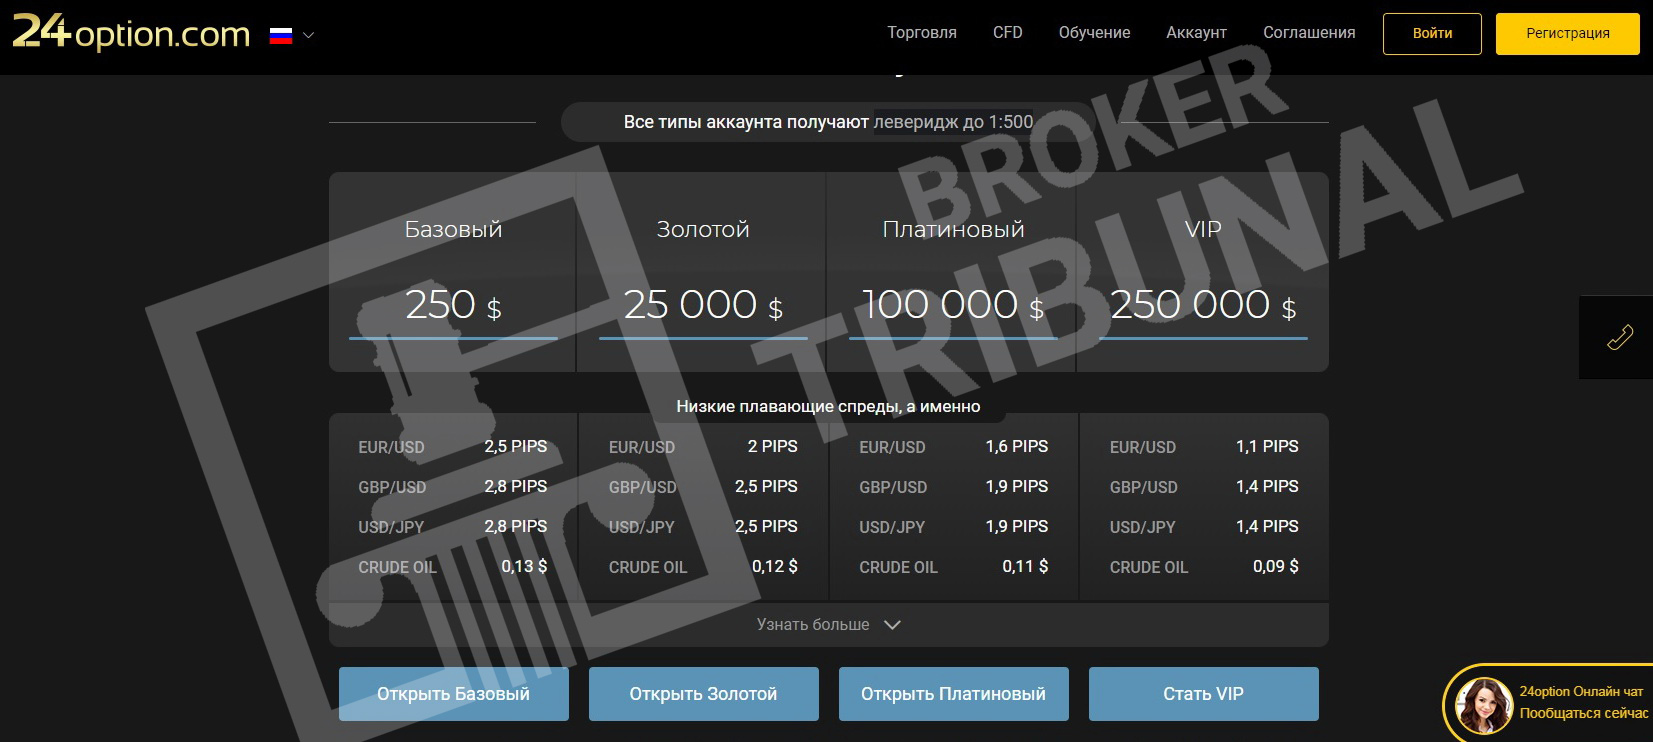Click the 0,12 $ crude oil spread
The image size is (1653, 742).
[x=775, y=566]
